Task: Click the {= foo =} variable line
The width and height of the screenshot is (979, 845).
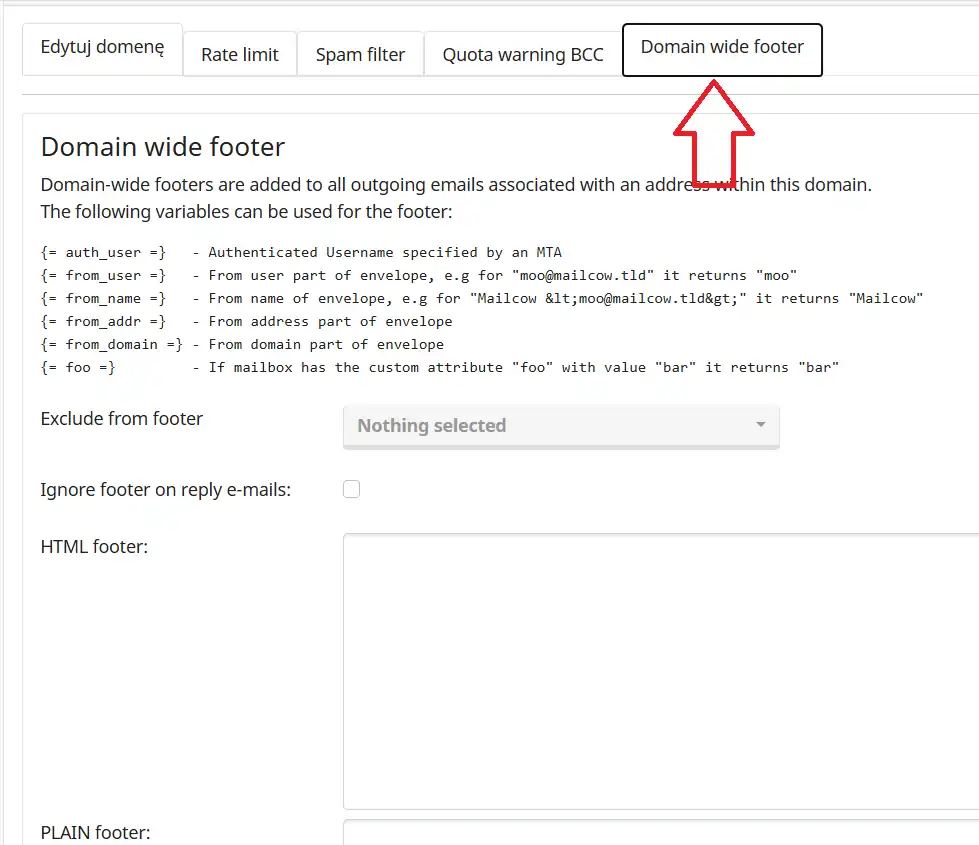Action: pyautogui.click(x=440, y=368)
